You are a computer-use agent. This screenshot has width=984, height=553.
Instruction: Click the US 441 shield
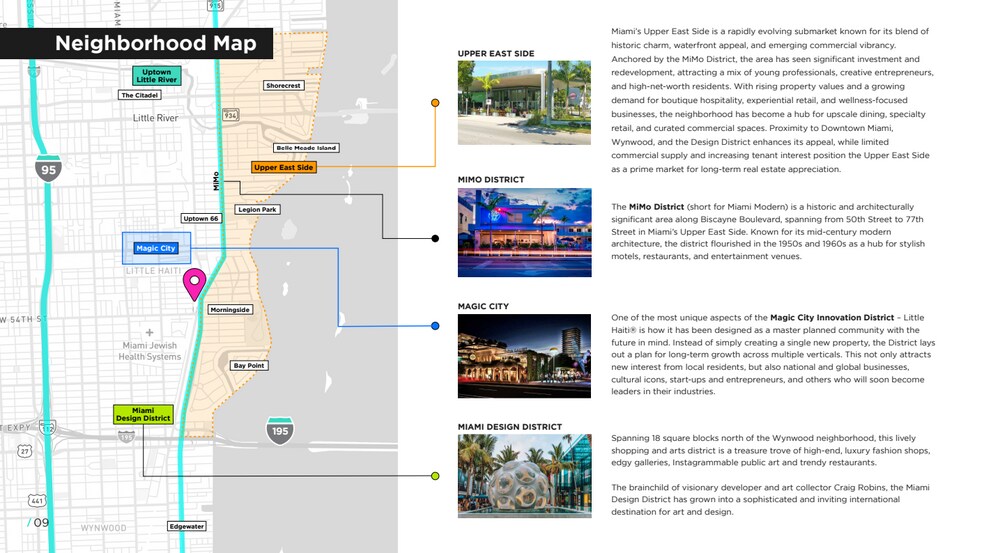[x=37, y=500]
